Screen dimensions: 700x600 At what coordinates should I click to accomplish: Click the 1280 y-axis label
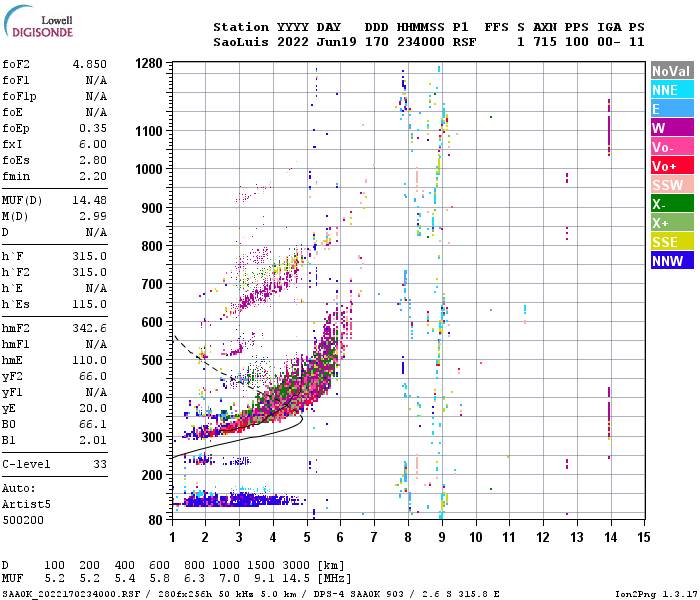click(149, 63)
